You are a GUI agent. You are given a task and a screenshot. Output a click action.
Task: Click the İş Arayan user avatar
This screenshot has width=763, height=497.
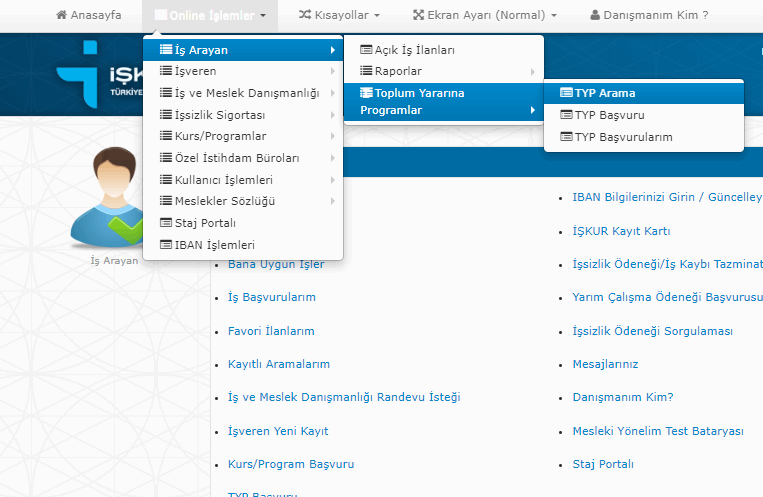(113, 199)
